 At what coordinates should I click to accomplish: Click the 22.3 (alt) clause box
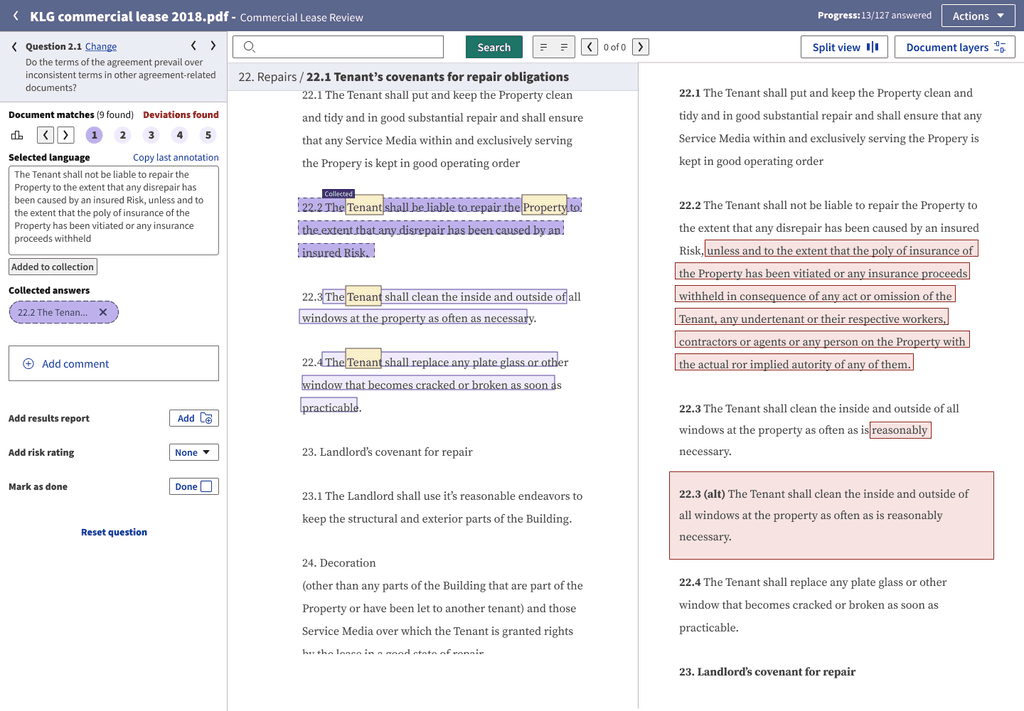(831, 515)
